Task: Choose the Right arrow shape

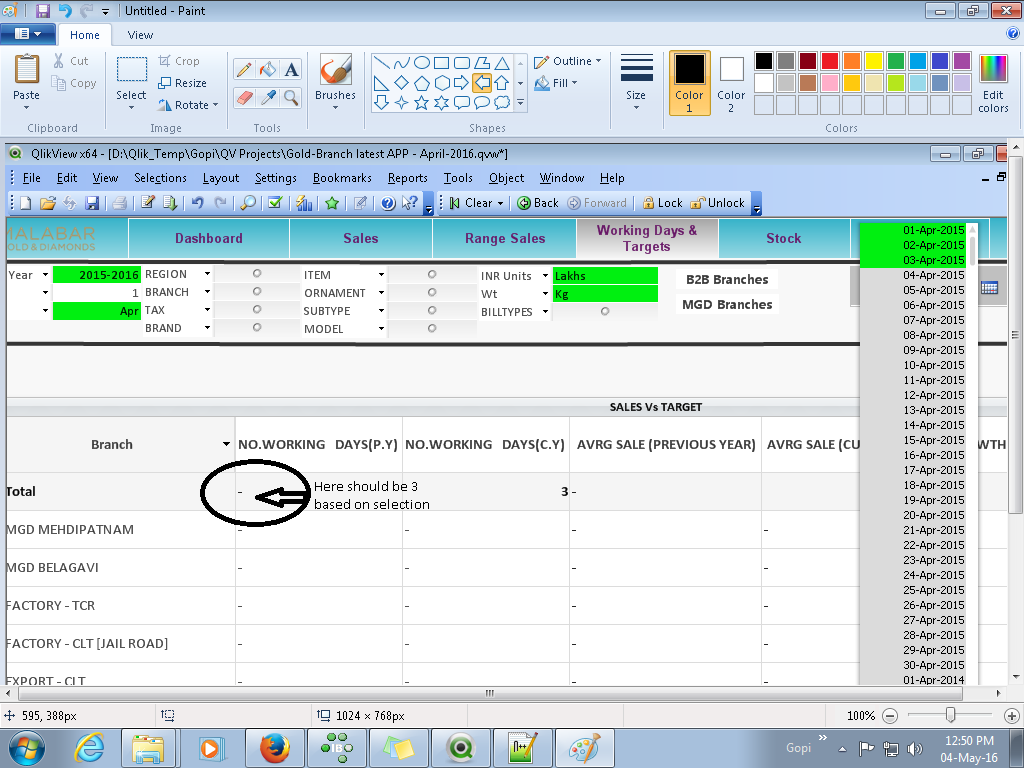Action: pos(462,83)
